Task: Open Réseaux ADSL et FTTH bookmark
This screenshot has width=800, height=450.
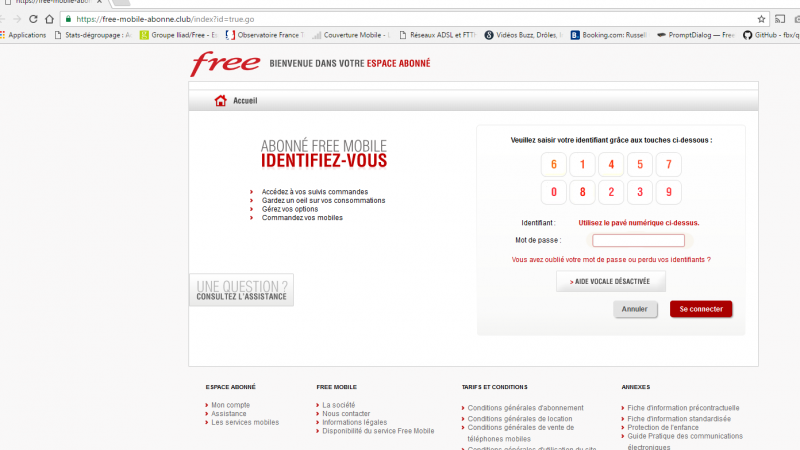Action: coord(437,35)
